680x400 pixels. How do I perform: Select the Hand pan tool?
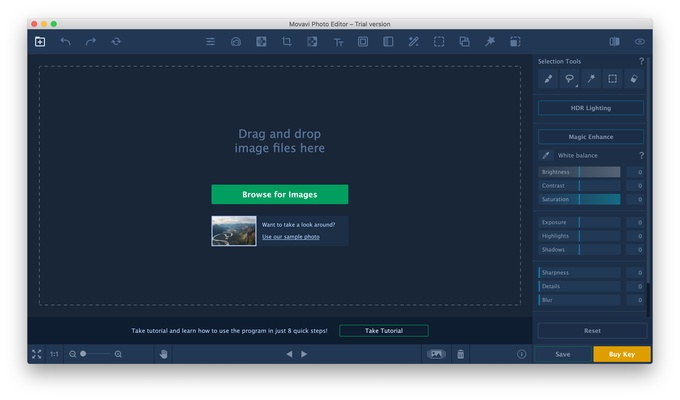pos(163,354)
